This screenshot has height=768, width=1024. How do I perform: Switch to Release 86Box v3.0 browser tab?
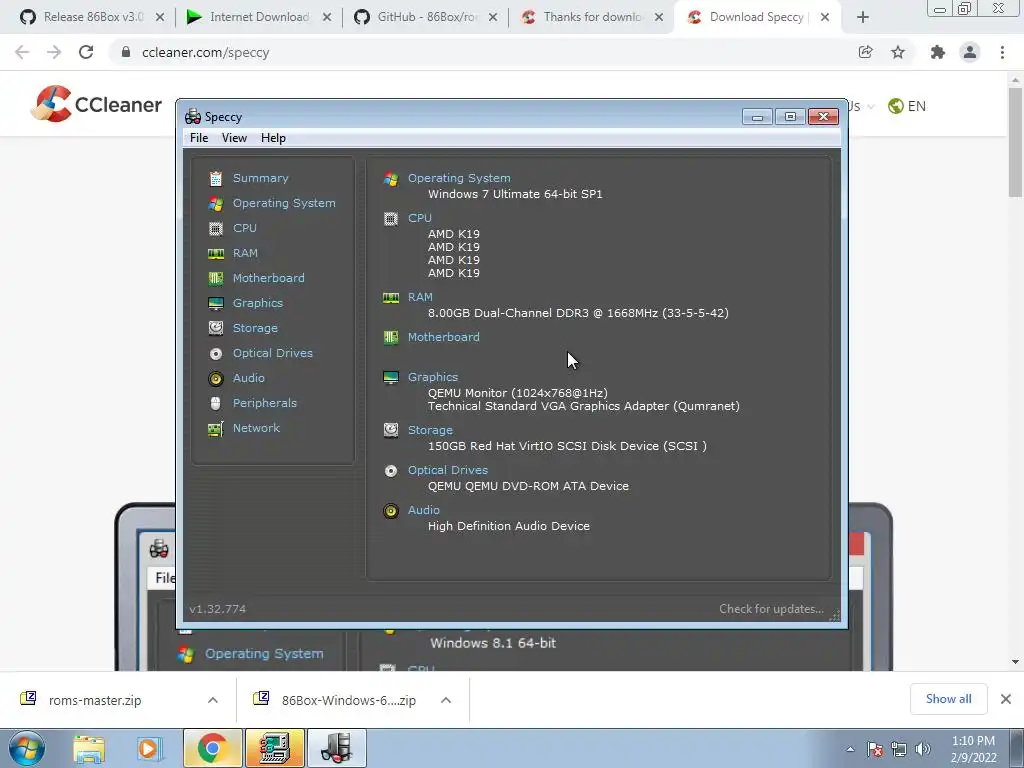[91, 17]
